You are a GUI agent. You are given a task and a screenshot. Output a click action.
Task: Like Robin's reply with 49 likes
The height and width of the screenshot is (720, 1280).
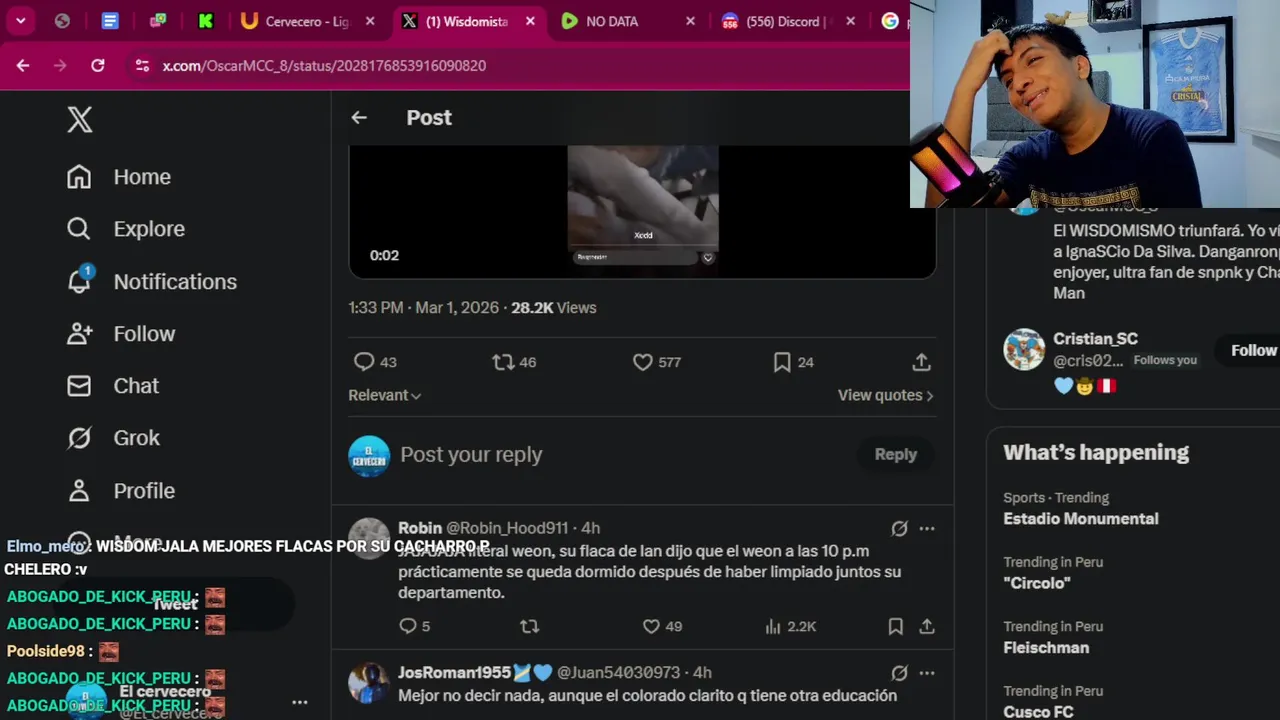point(651,626)
